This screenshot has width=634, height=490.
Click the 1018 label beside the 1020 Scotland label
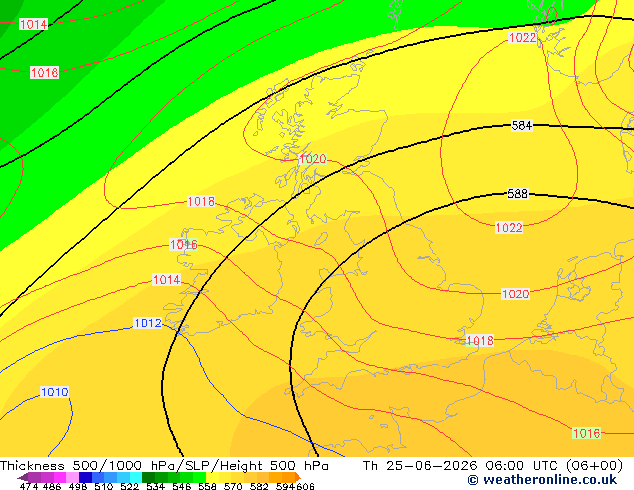tap(201, 201)
